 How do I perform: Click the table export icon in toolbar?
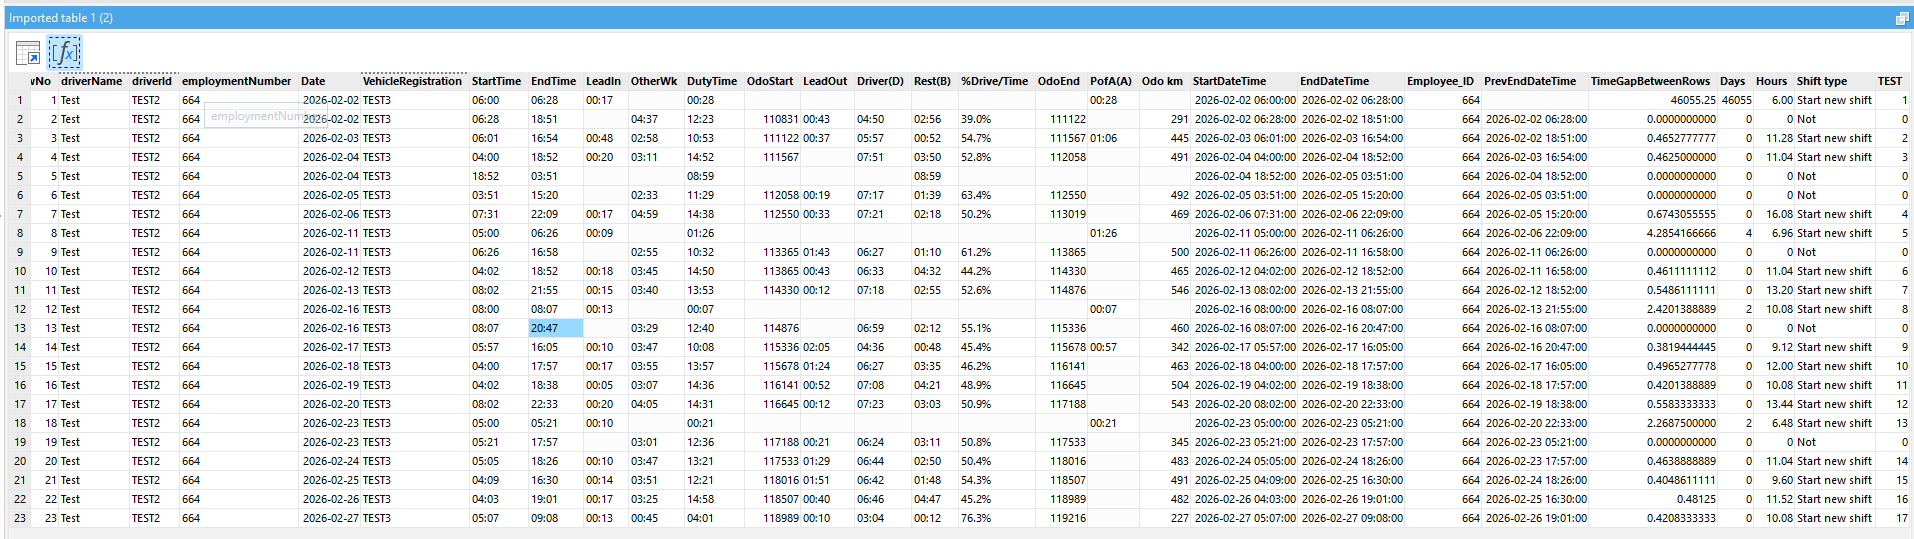coord(28,52)
